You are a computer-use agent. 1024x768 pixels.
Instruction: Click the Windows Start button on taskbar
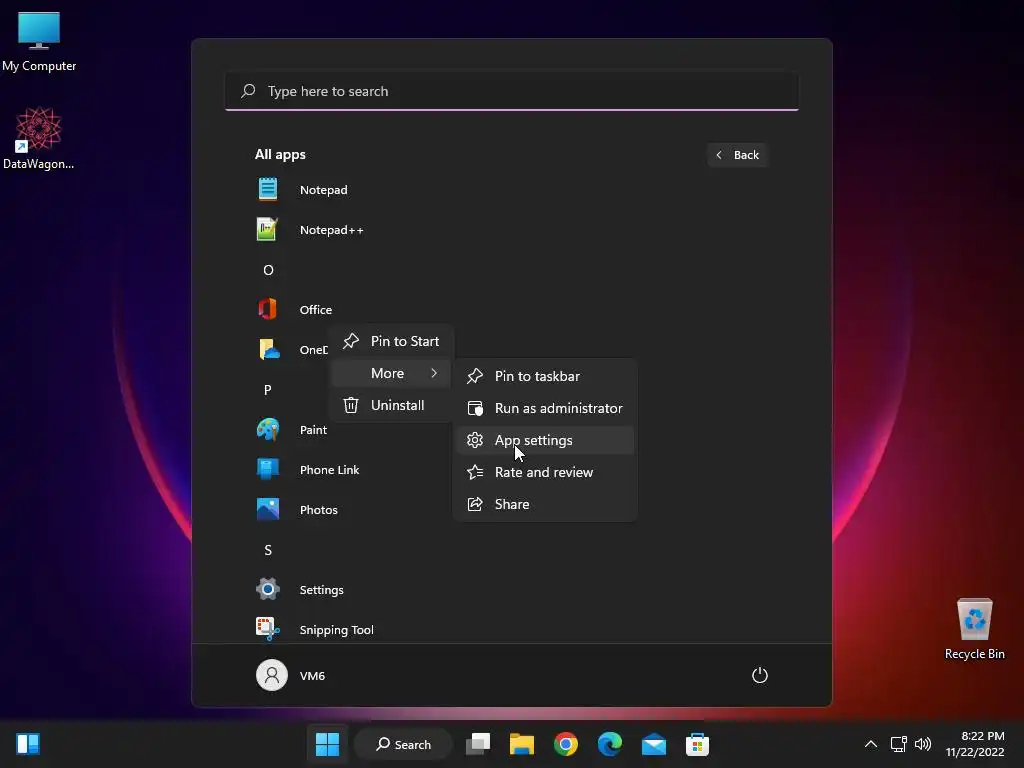point(327,744)
